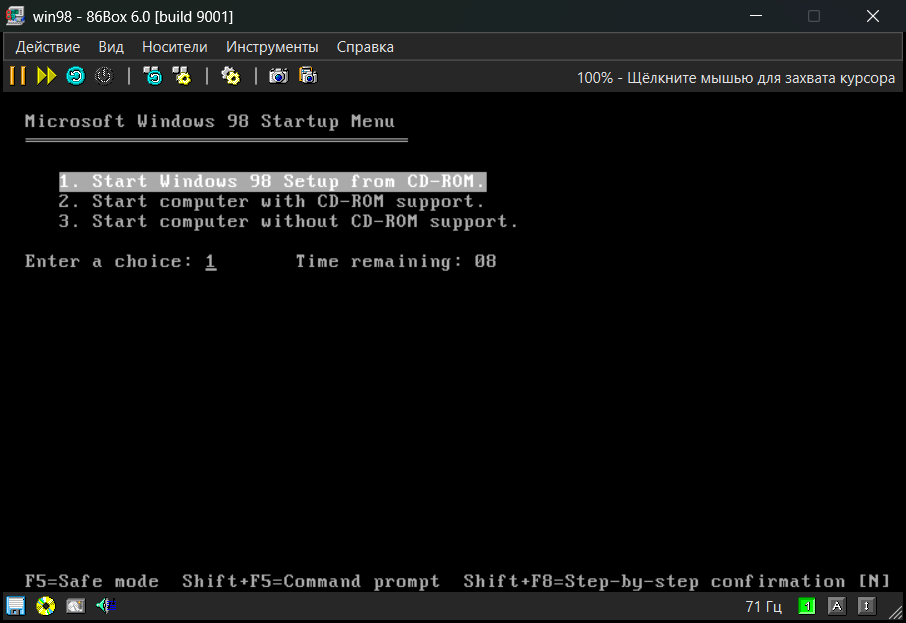Click the CD-ROM disc status bar icon
The height and width of the screenshot is (623, 906).
pyautogui.click(x=46, y=606)
